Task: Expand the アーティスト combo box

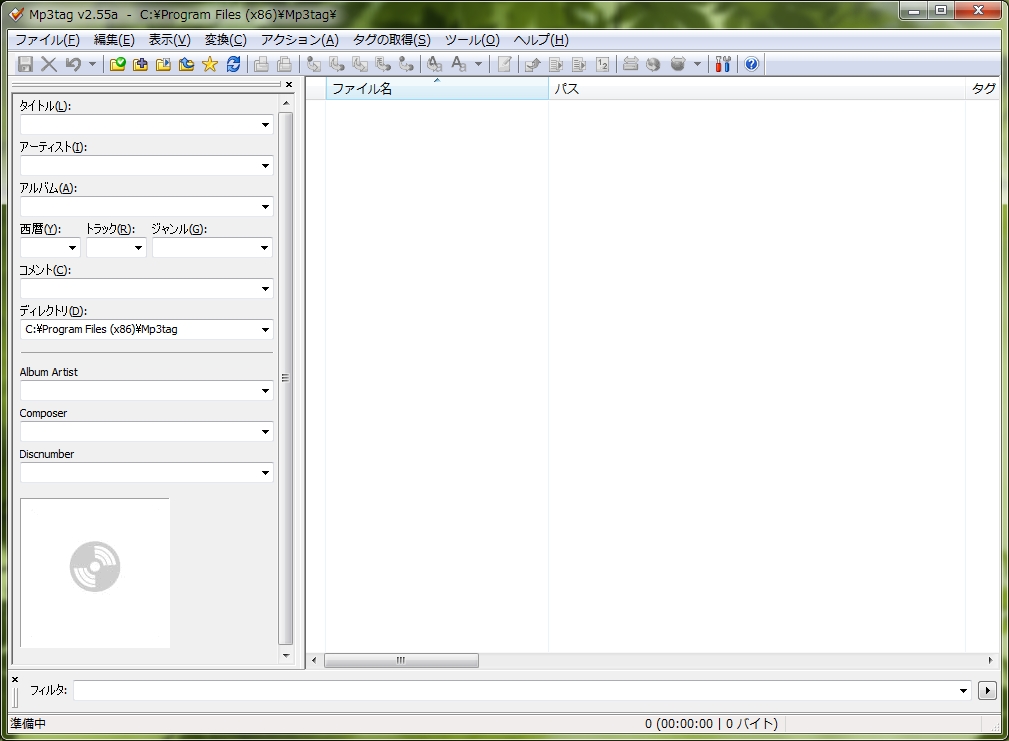Action: (265, 166)
